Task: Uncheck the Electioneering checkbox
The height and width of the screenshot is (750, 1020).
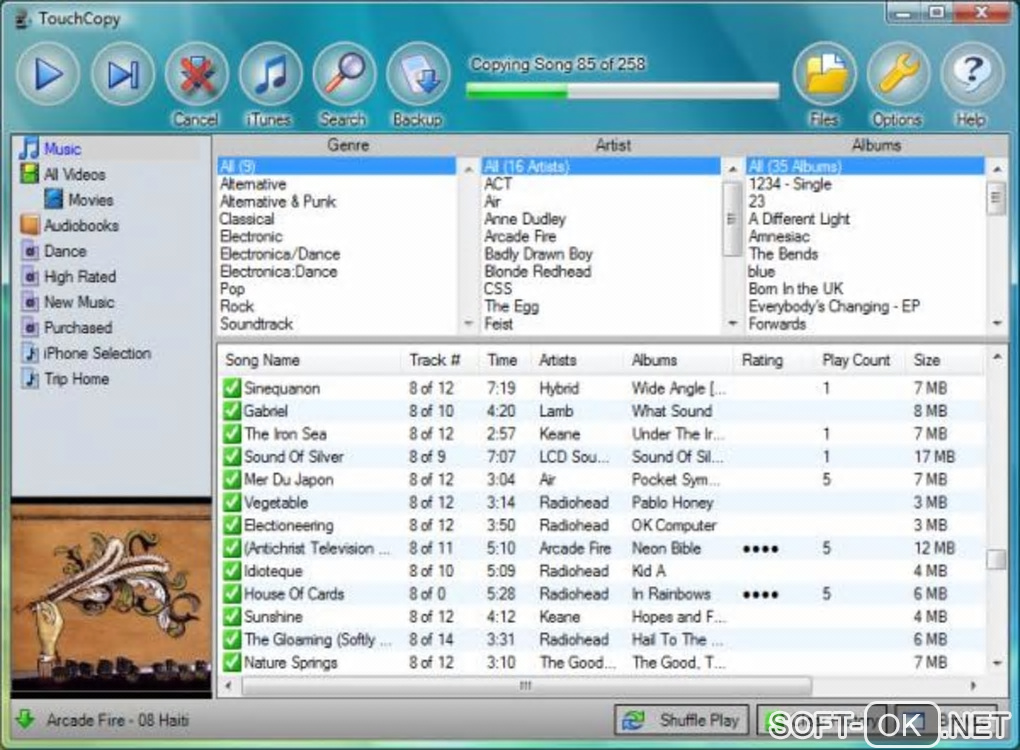Action: click(232, 525)
